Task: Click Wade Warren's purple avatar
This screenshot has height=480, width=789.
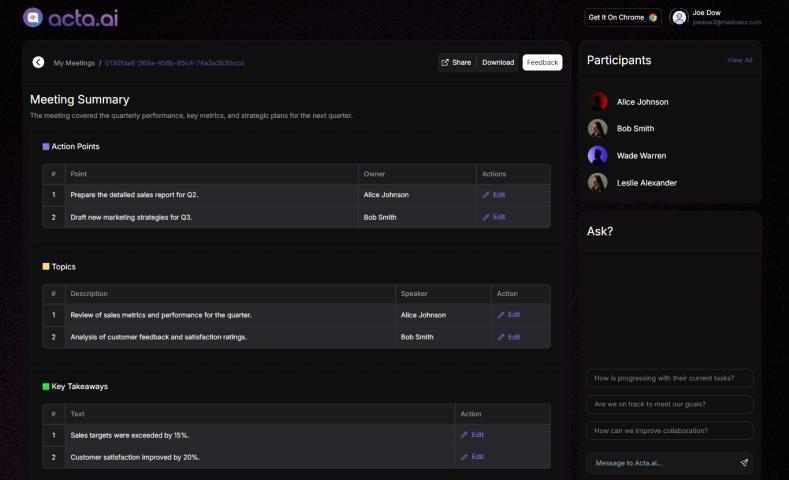Action: click(x=598, y=155)
